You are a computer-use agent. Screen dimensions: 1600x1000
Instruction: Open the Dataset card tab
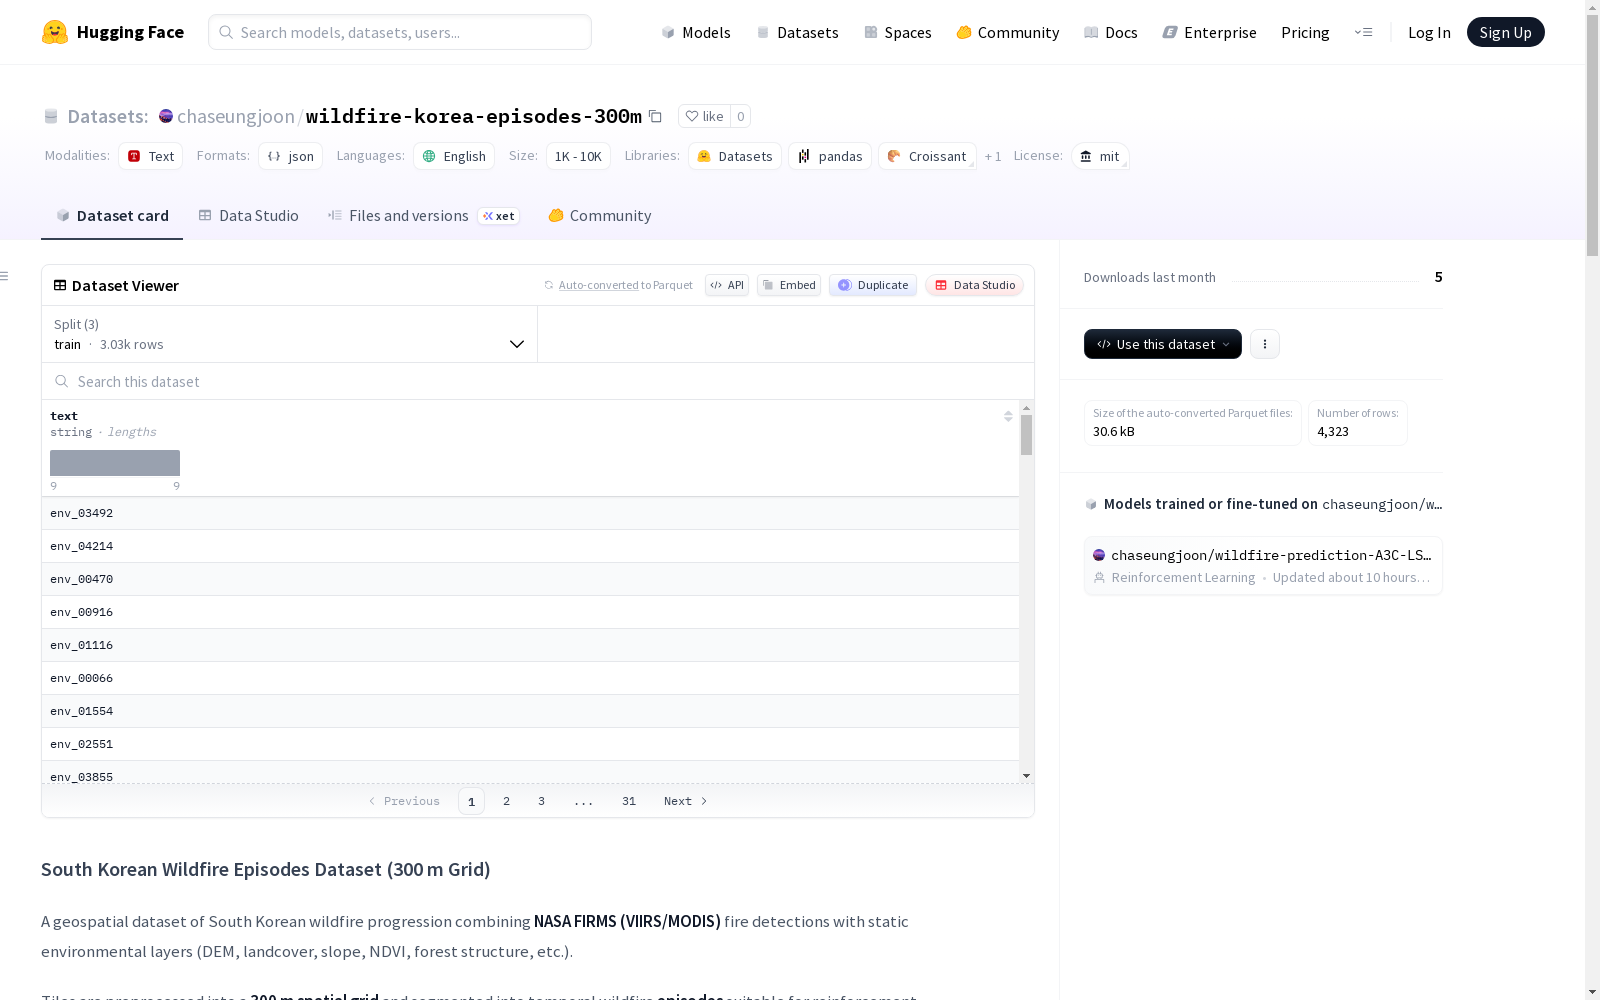[x=112, y=216]
